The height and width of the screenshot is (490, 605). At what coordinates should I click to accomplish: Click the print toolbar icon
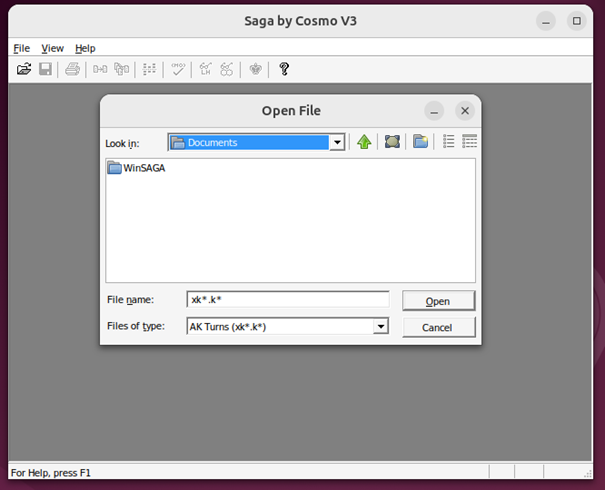[x=72, y=69]
